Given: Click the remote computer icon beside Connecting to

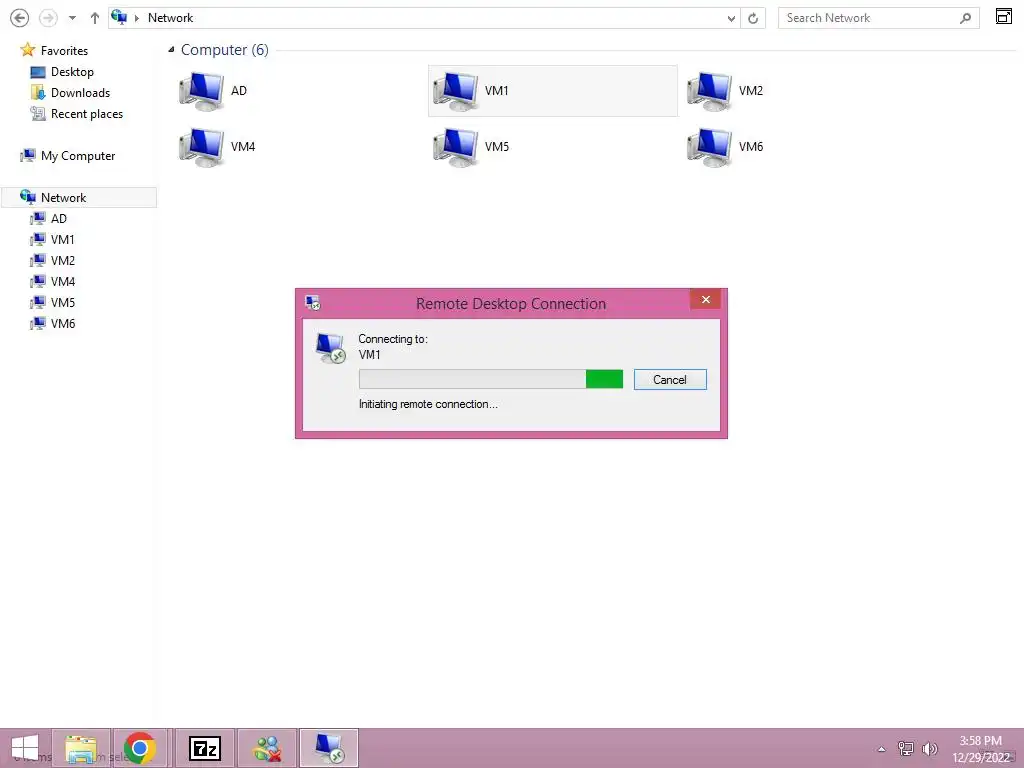Looking at the screenshot, I should pos(330,348).
